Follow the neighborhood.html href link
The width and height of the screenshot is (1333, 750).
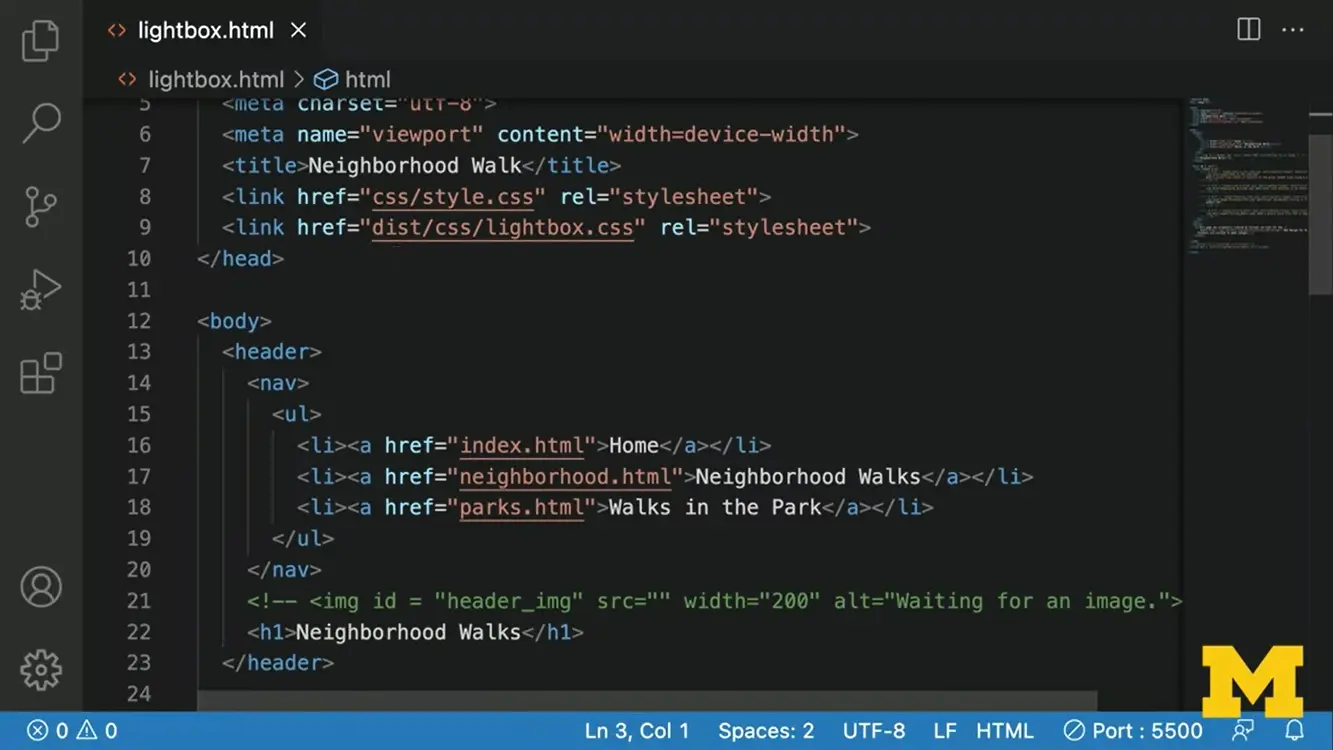(x=565, y=476)
